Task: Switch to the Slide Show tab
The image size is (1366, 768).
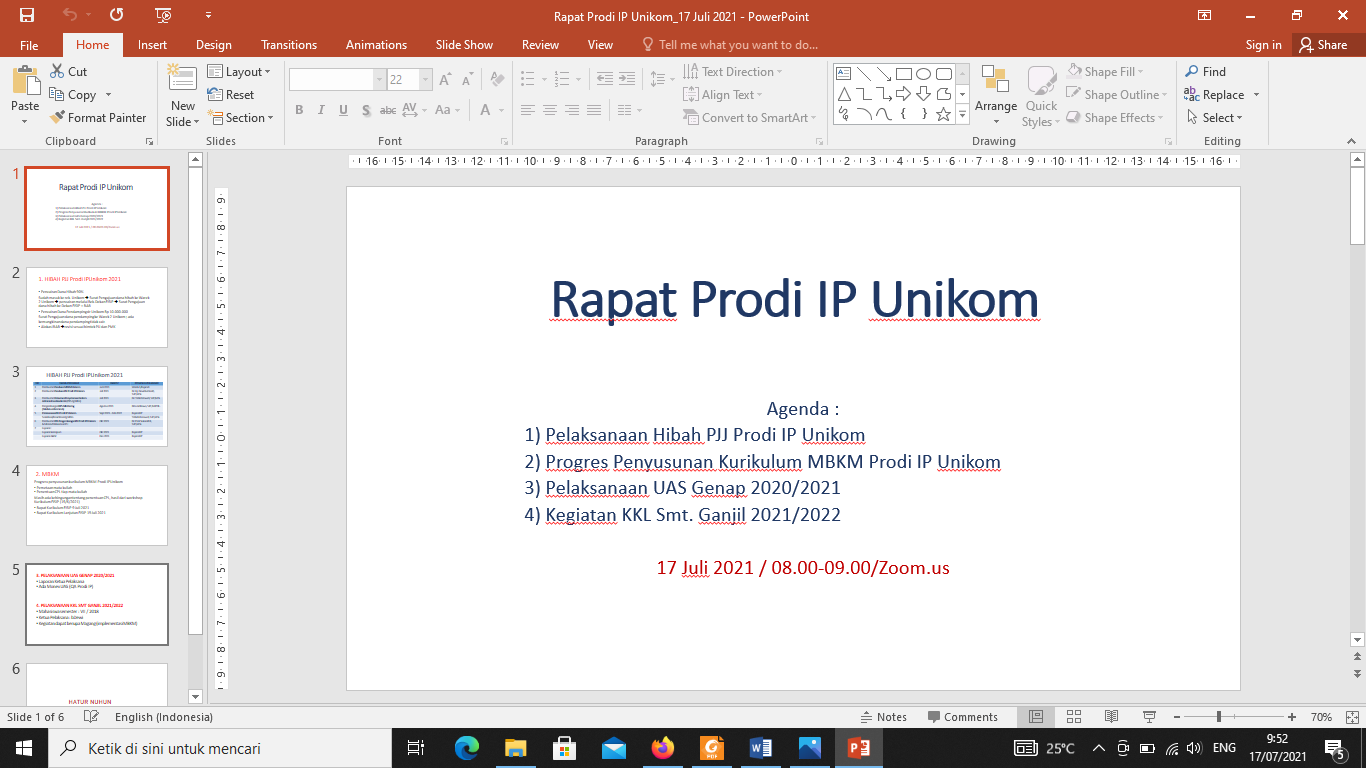Action: [x=464, y=45]
